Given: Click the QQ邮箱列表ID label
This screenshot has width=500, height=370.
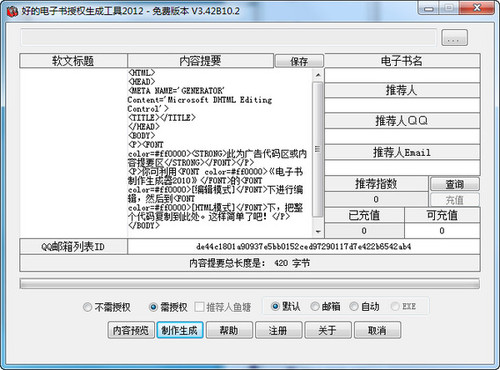Looking at the screenshot, I should click(x=73, y=247).
